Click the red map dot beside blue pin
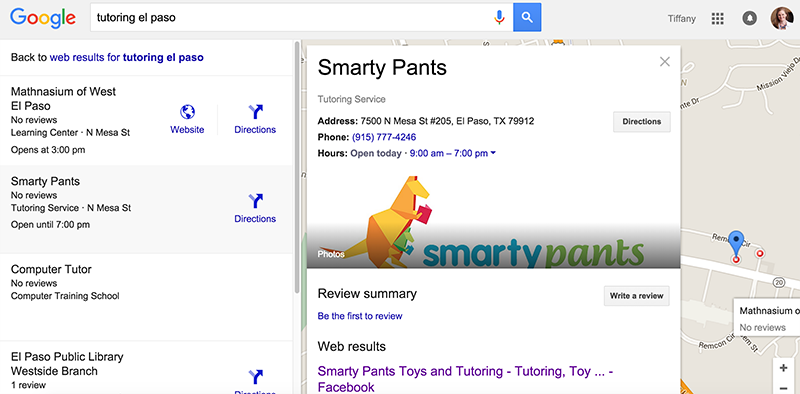Screen dimensions: 800x394 [760, 253]
